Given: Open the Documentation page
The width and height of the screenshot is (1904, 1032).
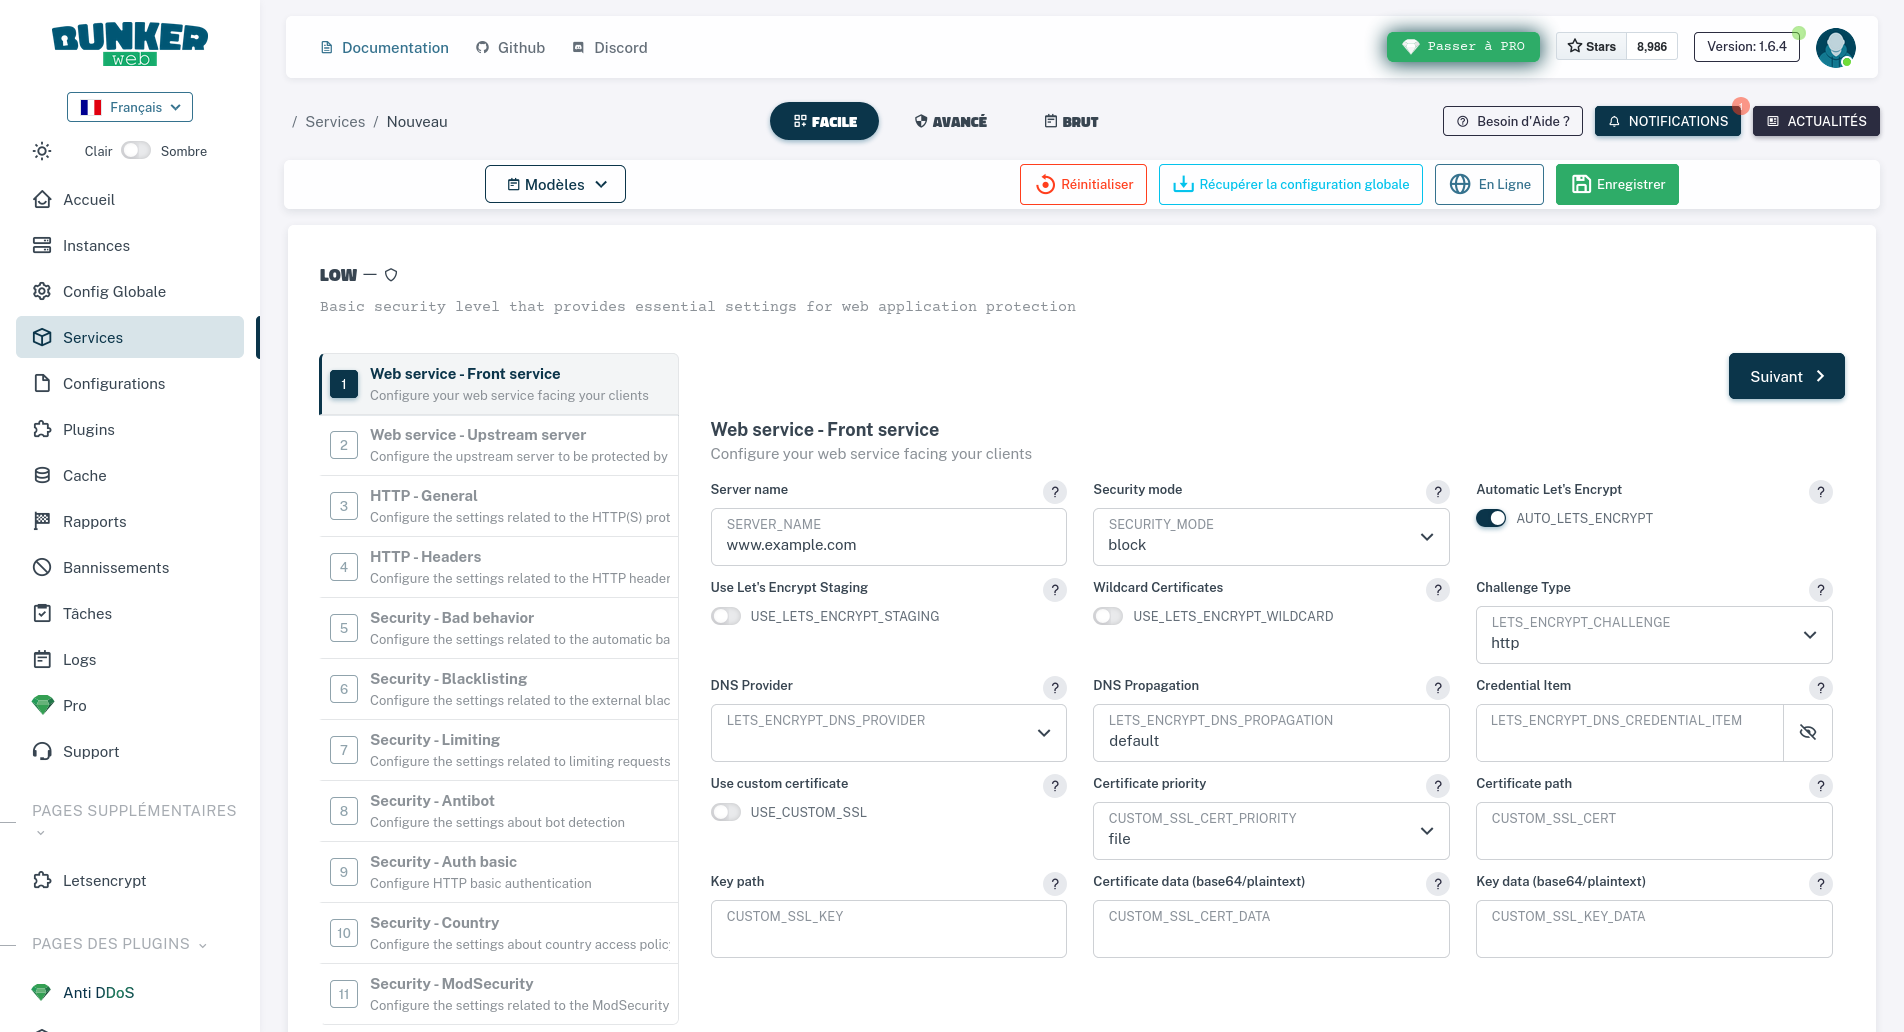Looking at the screenshot, I should pyautogui.click(x=384, y=47).
